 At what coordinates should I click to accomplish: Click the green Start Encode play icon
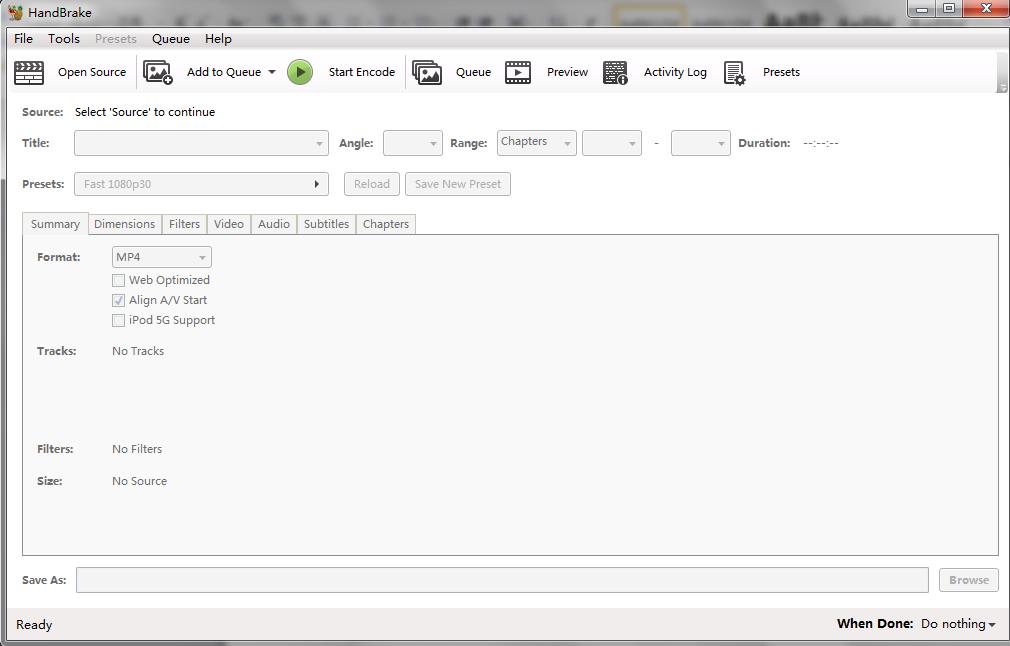coord(300,72)
